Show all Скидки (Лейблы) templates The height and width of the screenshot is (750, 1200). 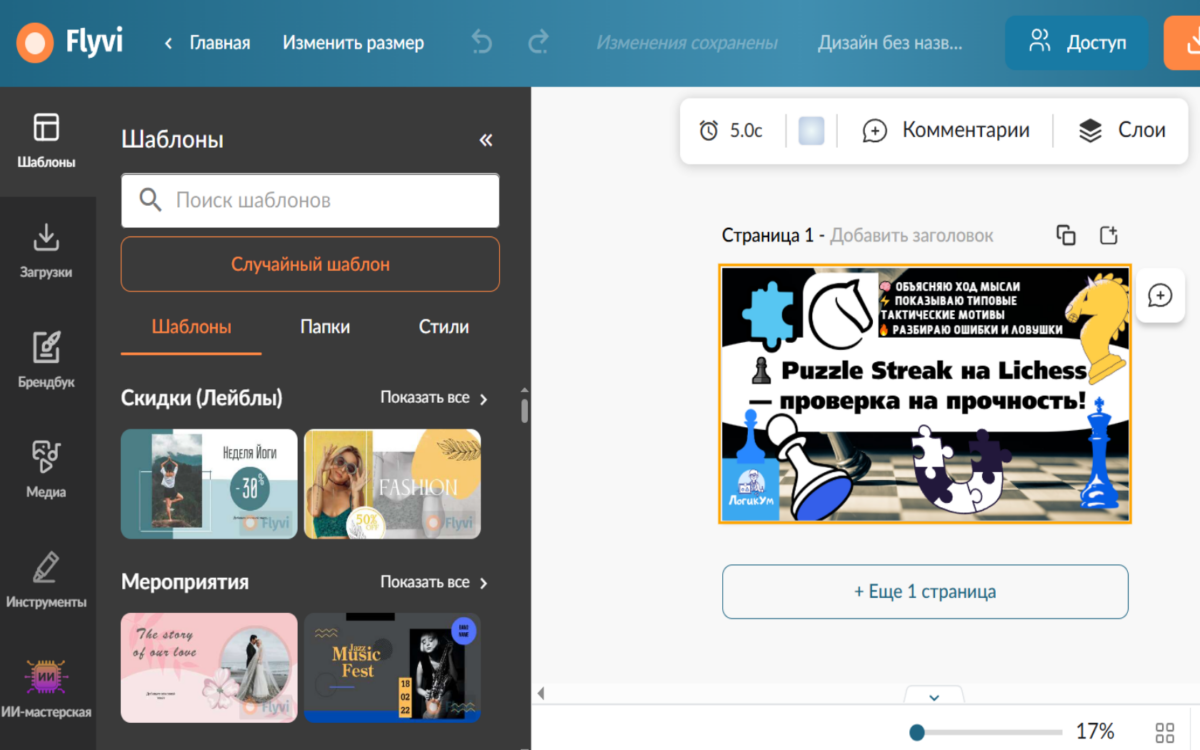point(435,398)
